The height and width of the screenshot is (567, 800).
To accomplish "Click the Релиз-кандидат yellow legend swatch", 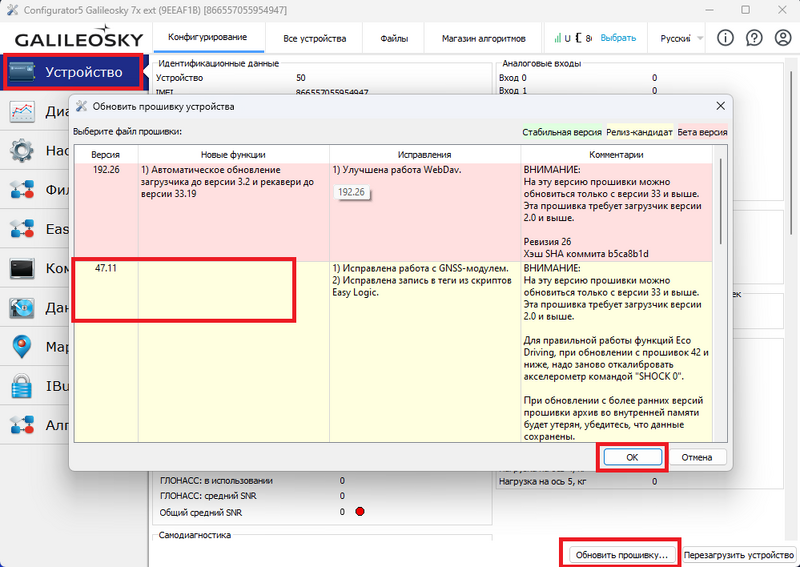I will pyautogui.click(x=639, y=132).
